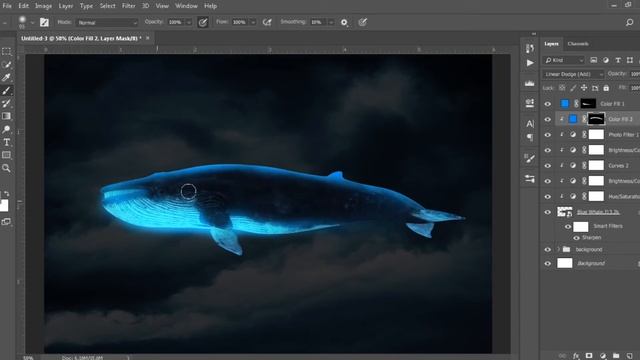Open the Actions panel play icon
Screen dimensions: 640x360
click(x=530, y=63)
